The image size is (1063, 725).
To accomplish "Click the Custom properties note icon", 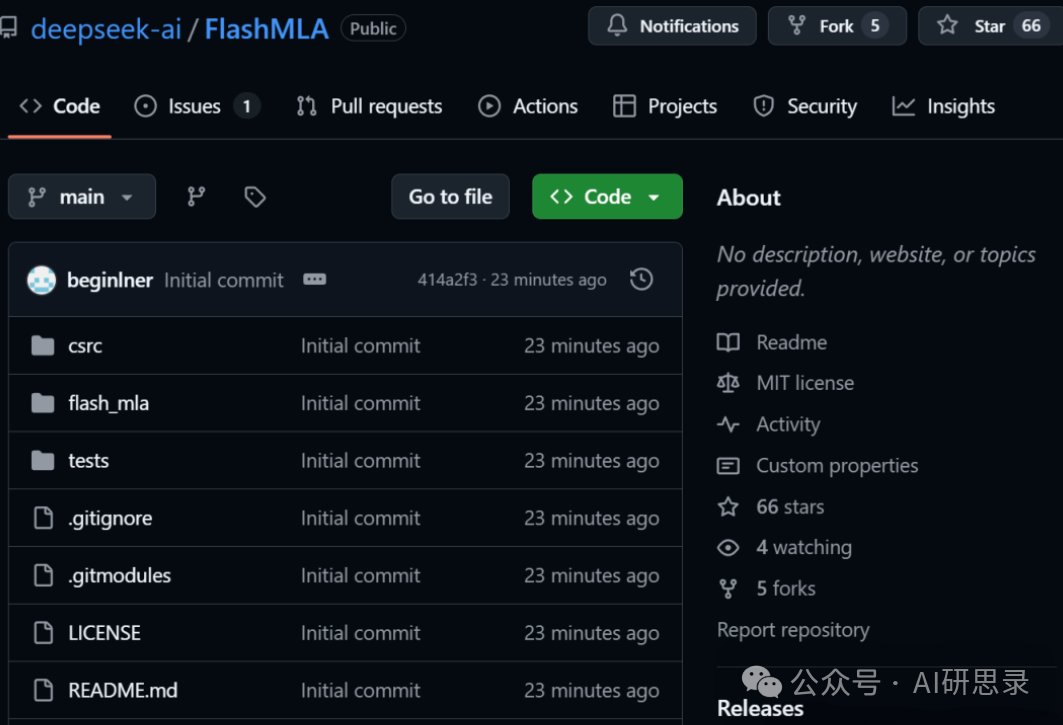I will pyautogui.click(x=728, y=466).
